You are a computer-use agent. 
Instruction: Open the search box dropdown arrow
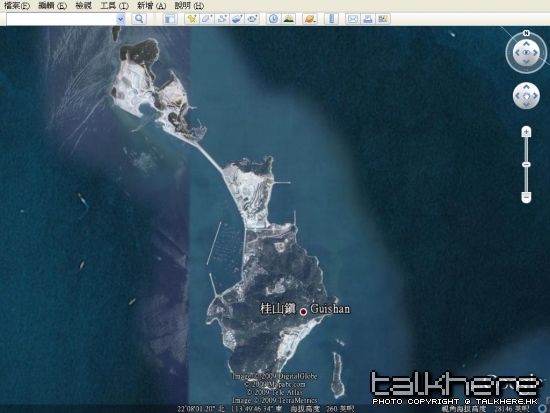point(120,19)
